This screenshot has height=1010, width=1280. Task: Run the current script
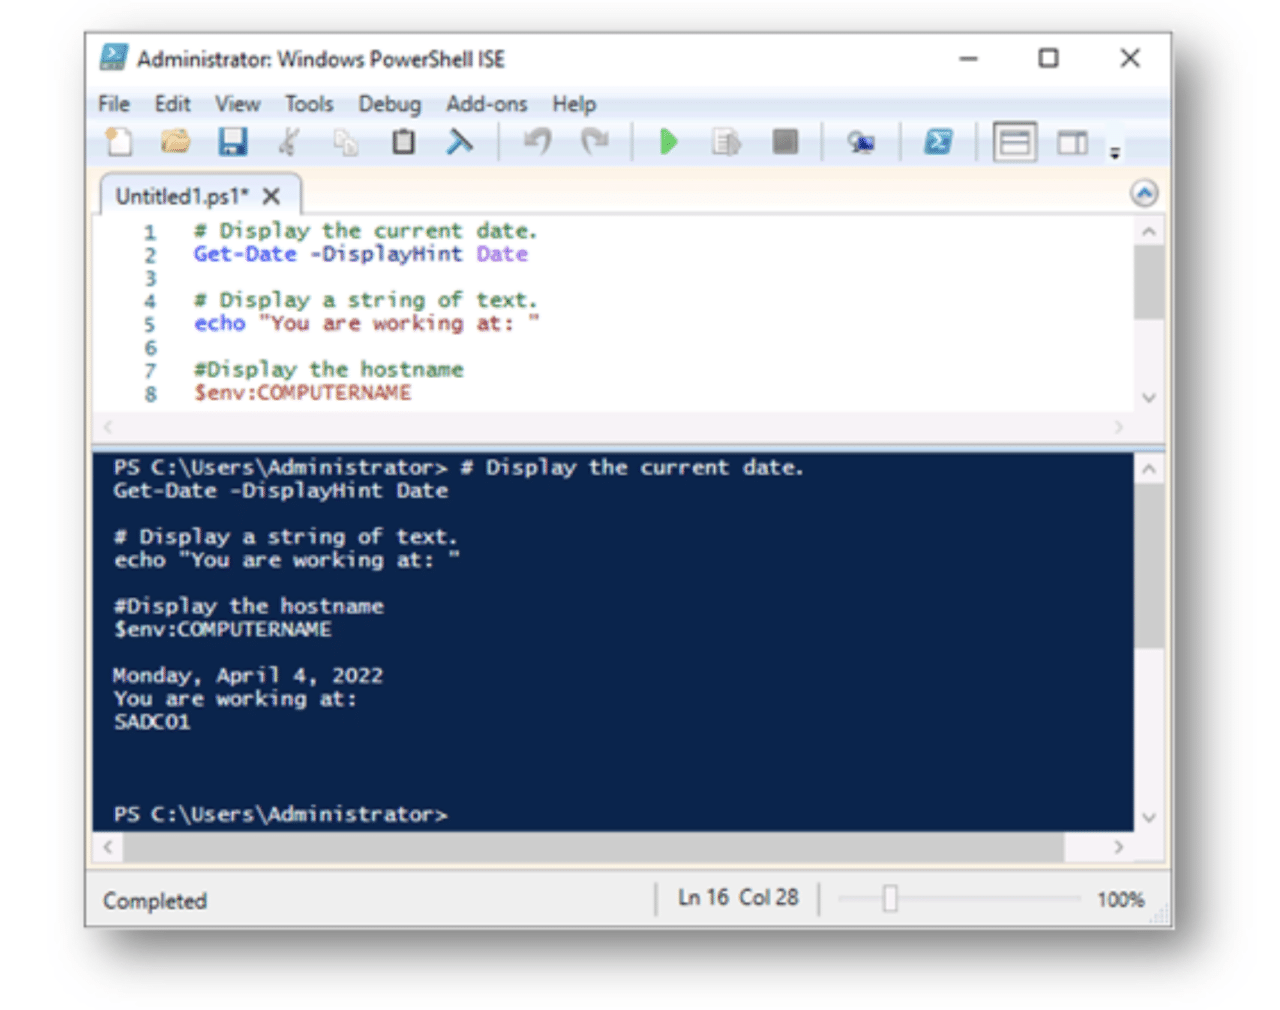(x=667, y=142)
